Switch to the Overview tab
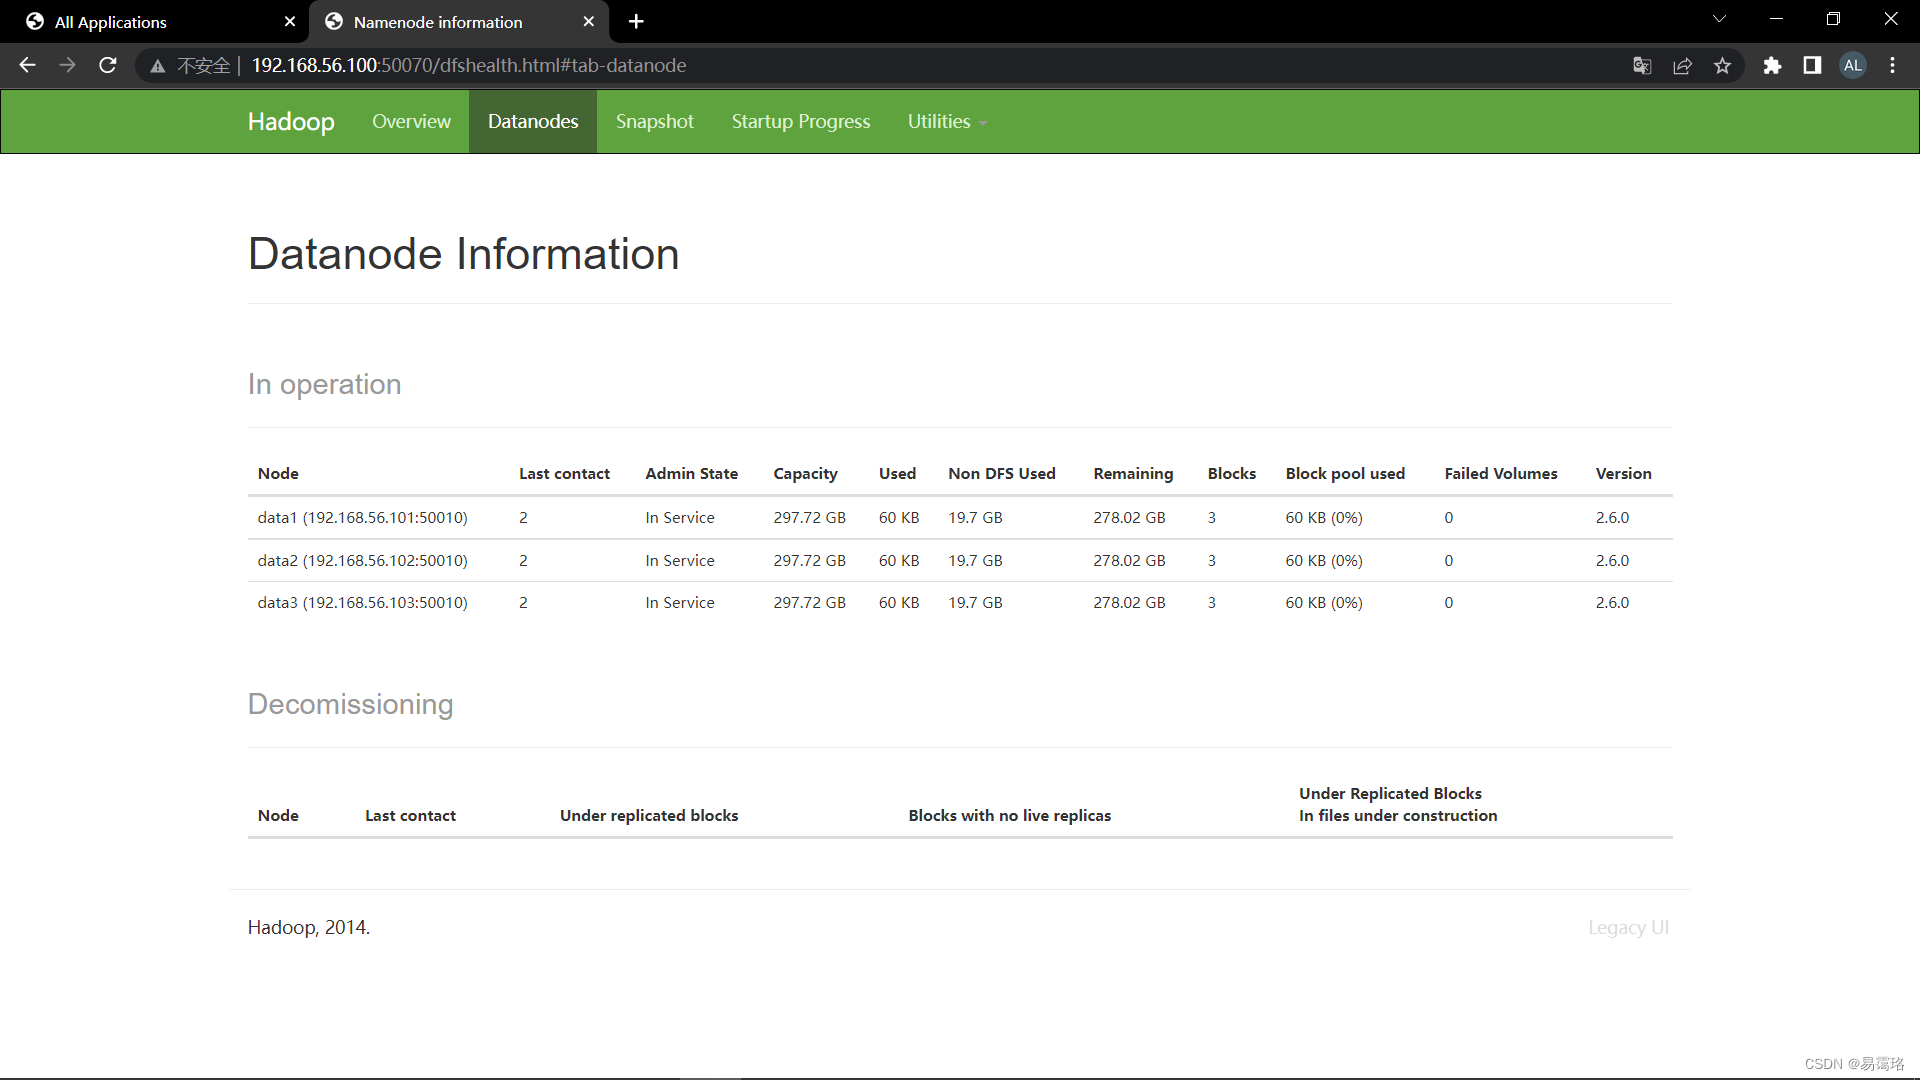The image size is (1920, 1080). (411, 121)
